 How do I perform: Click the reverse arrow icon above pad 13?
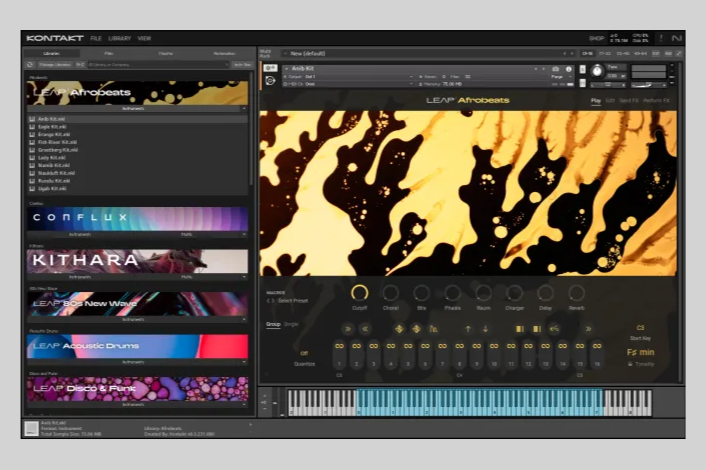(x=554, y=329)
